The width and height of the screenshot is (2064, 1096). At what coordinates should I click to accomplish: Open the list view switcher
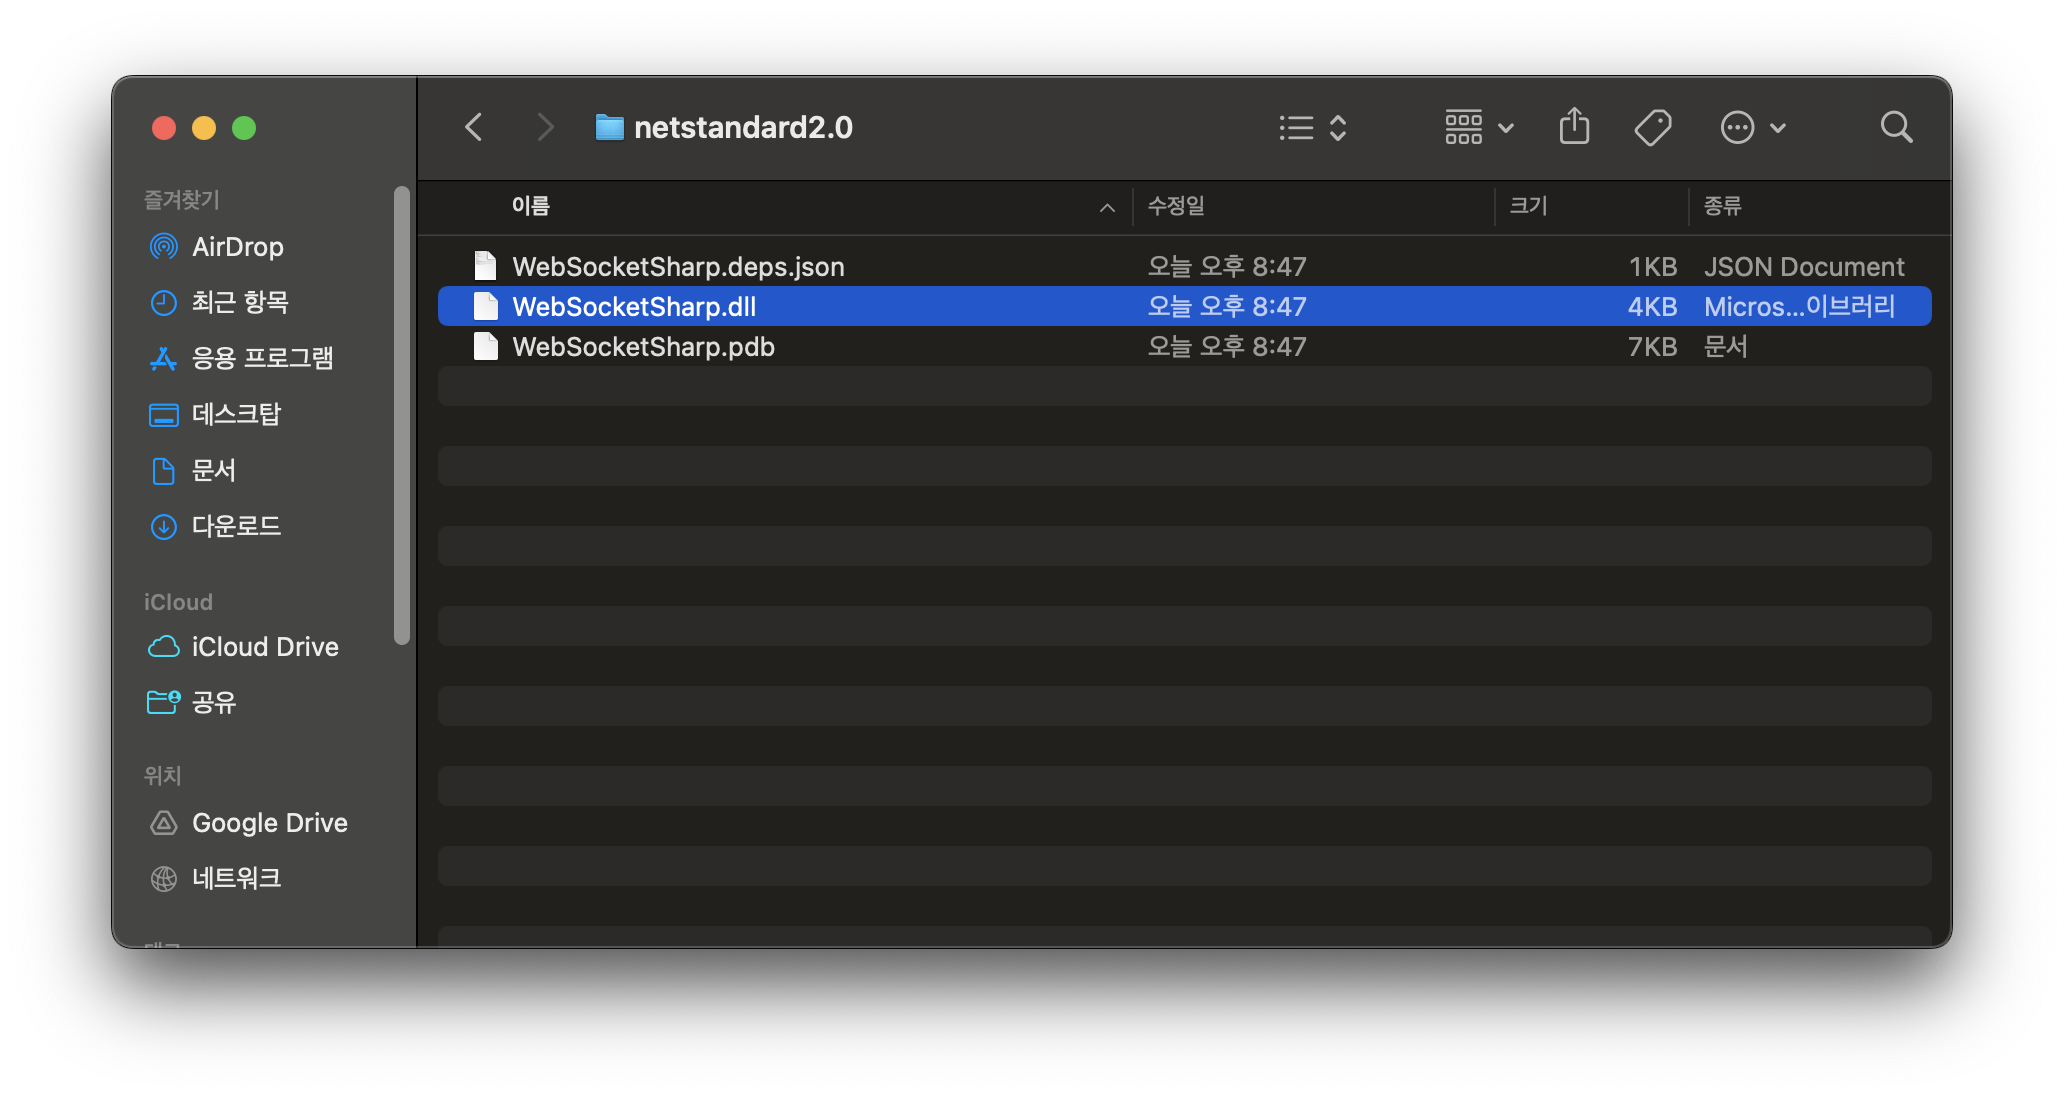[x=1313, y=127]
